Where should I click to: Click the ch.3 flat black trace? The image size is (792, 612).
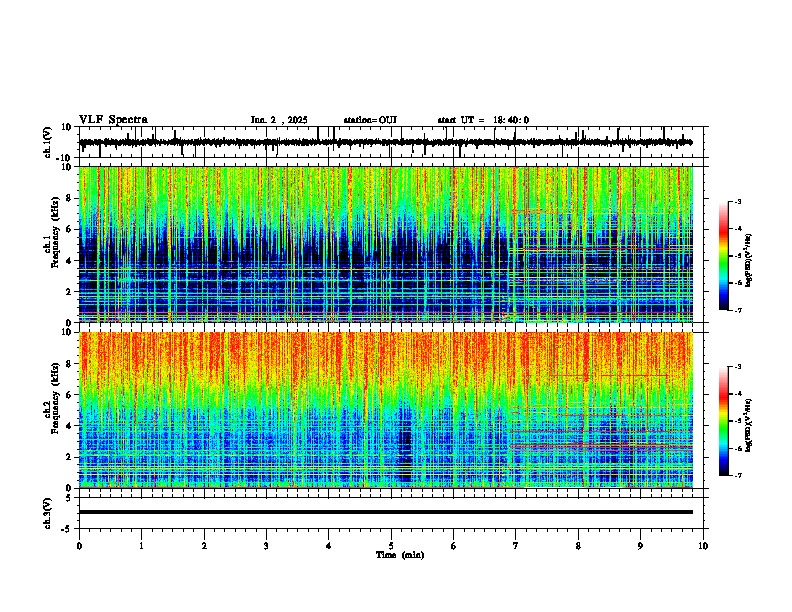pos(386,512)
